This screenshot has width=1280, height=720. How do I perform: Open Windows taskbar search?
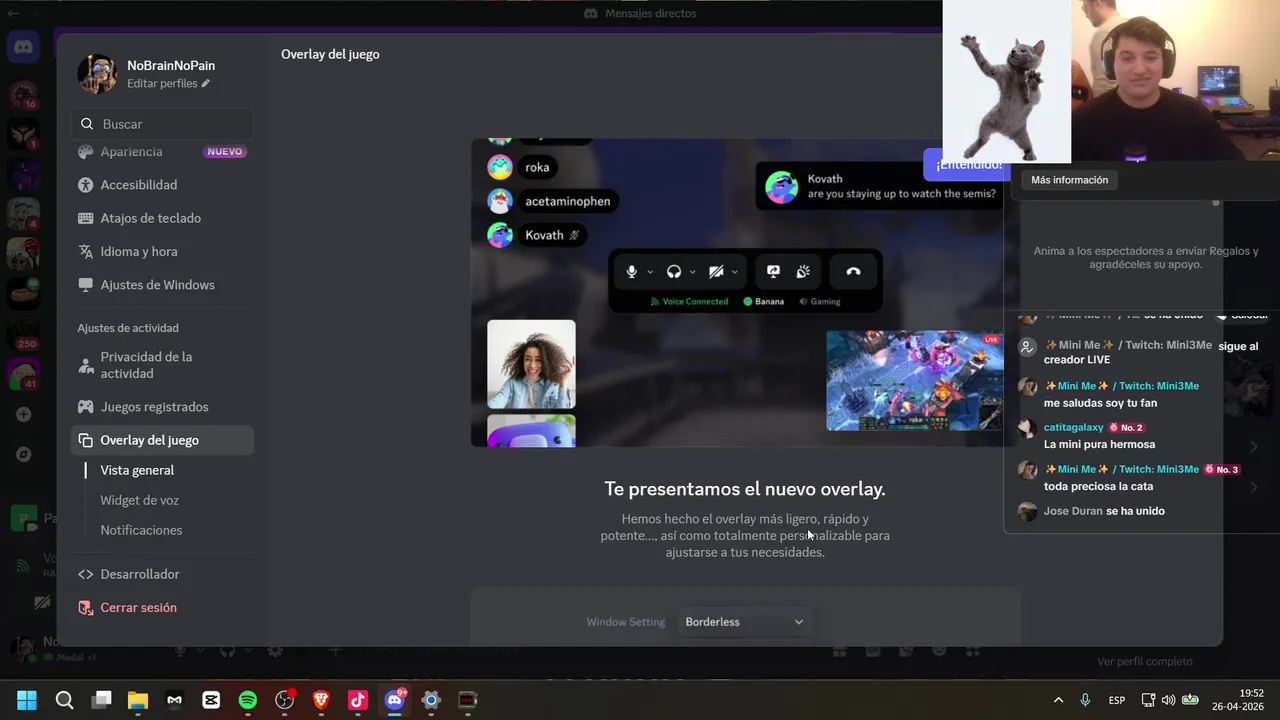(64, 700)
